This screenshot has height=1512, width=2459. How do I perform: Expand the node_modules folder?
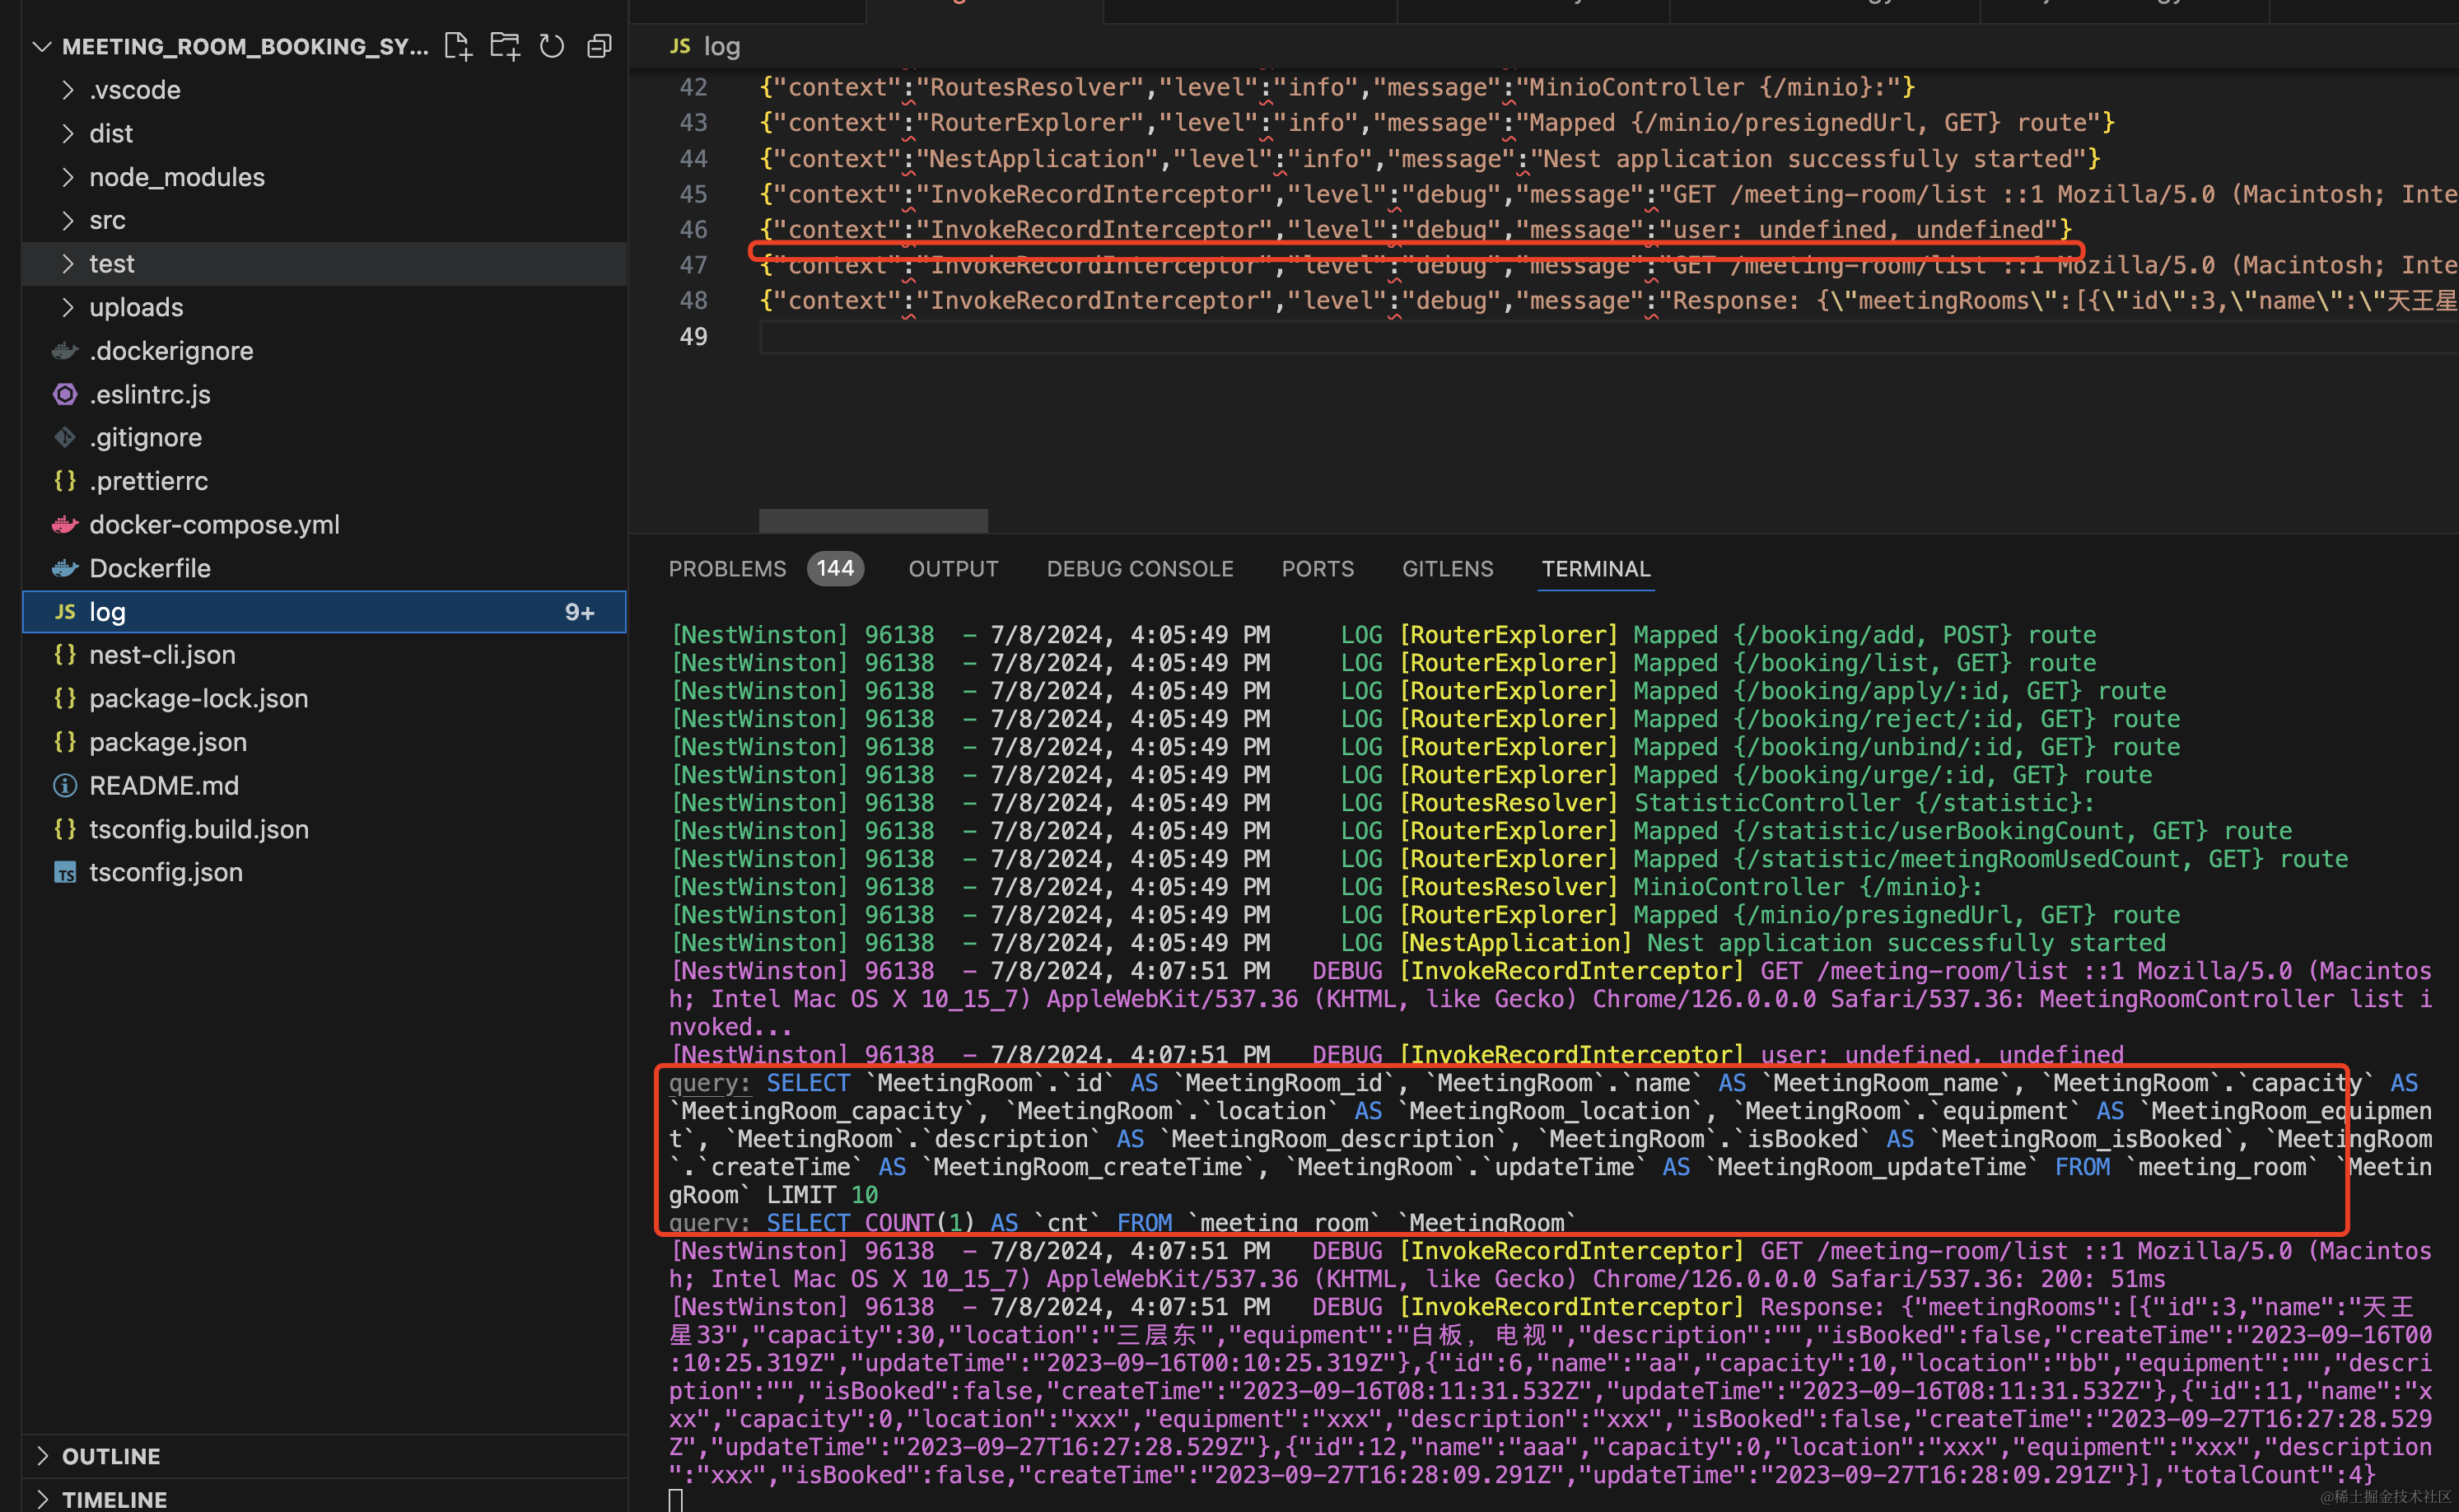(x=177, y=177)
